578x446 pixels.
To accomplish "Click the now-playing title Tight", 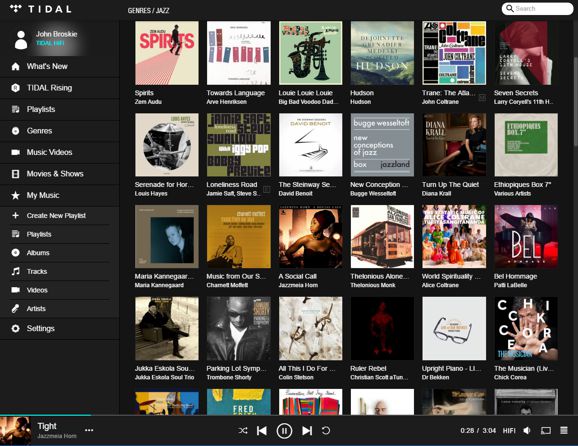I will [47, 426].
